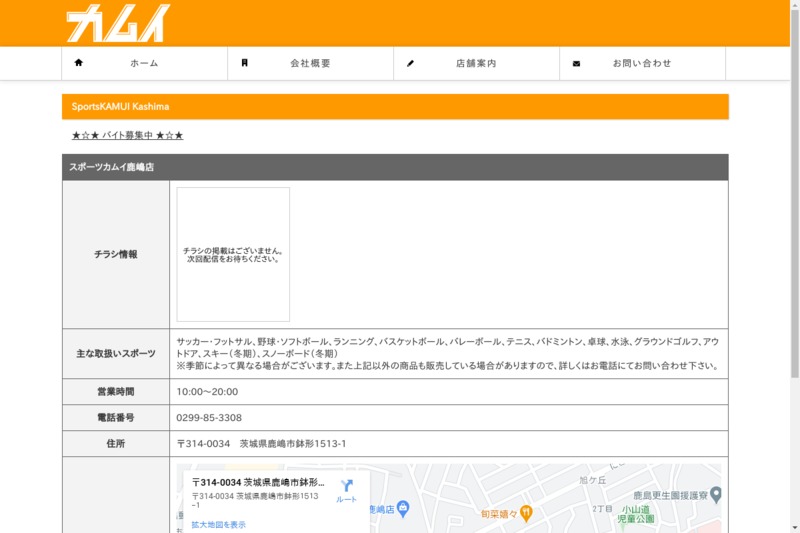Click the envelope icon beside お問い合わせ
Screen dimensions: 800x533
576,64
